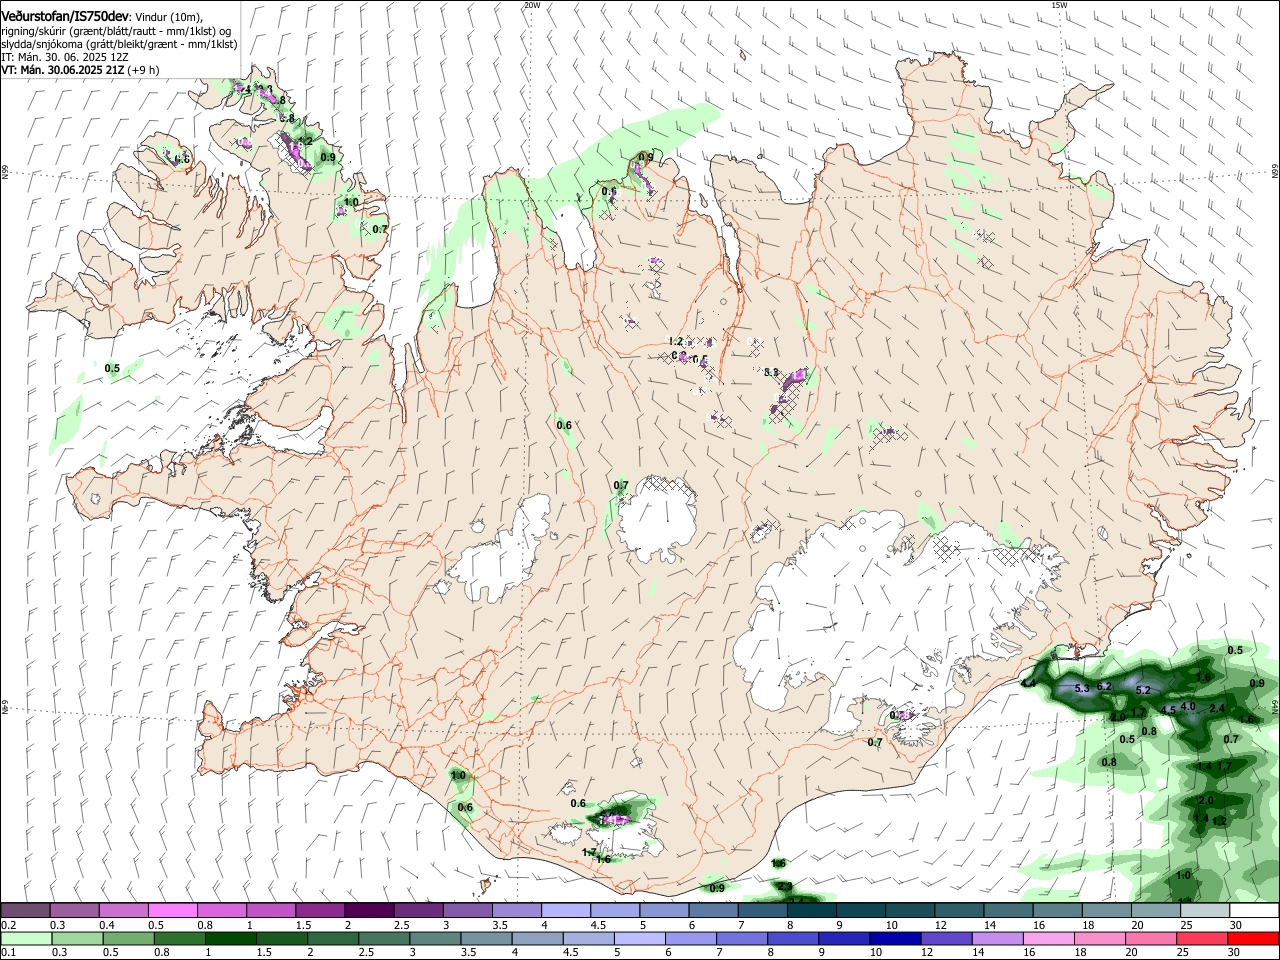
Task: Click the '15W' longitude label
Action: click(1059, 5)
